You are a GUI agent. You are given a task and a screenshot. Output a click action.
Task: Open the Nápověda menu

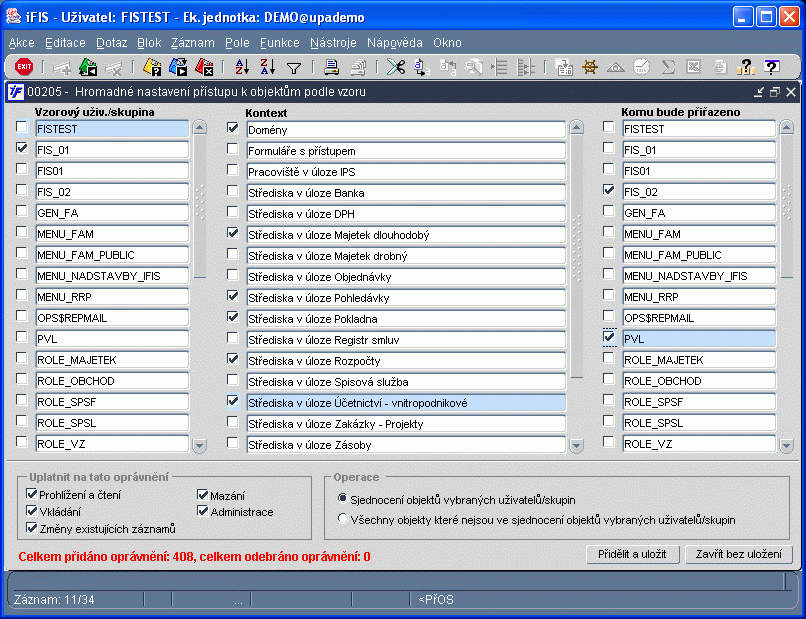(395, 43)
